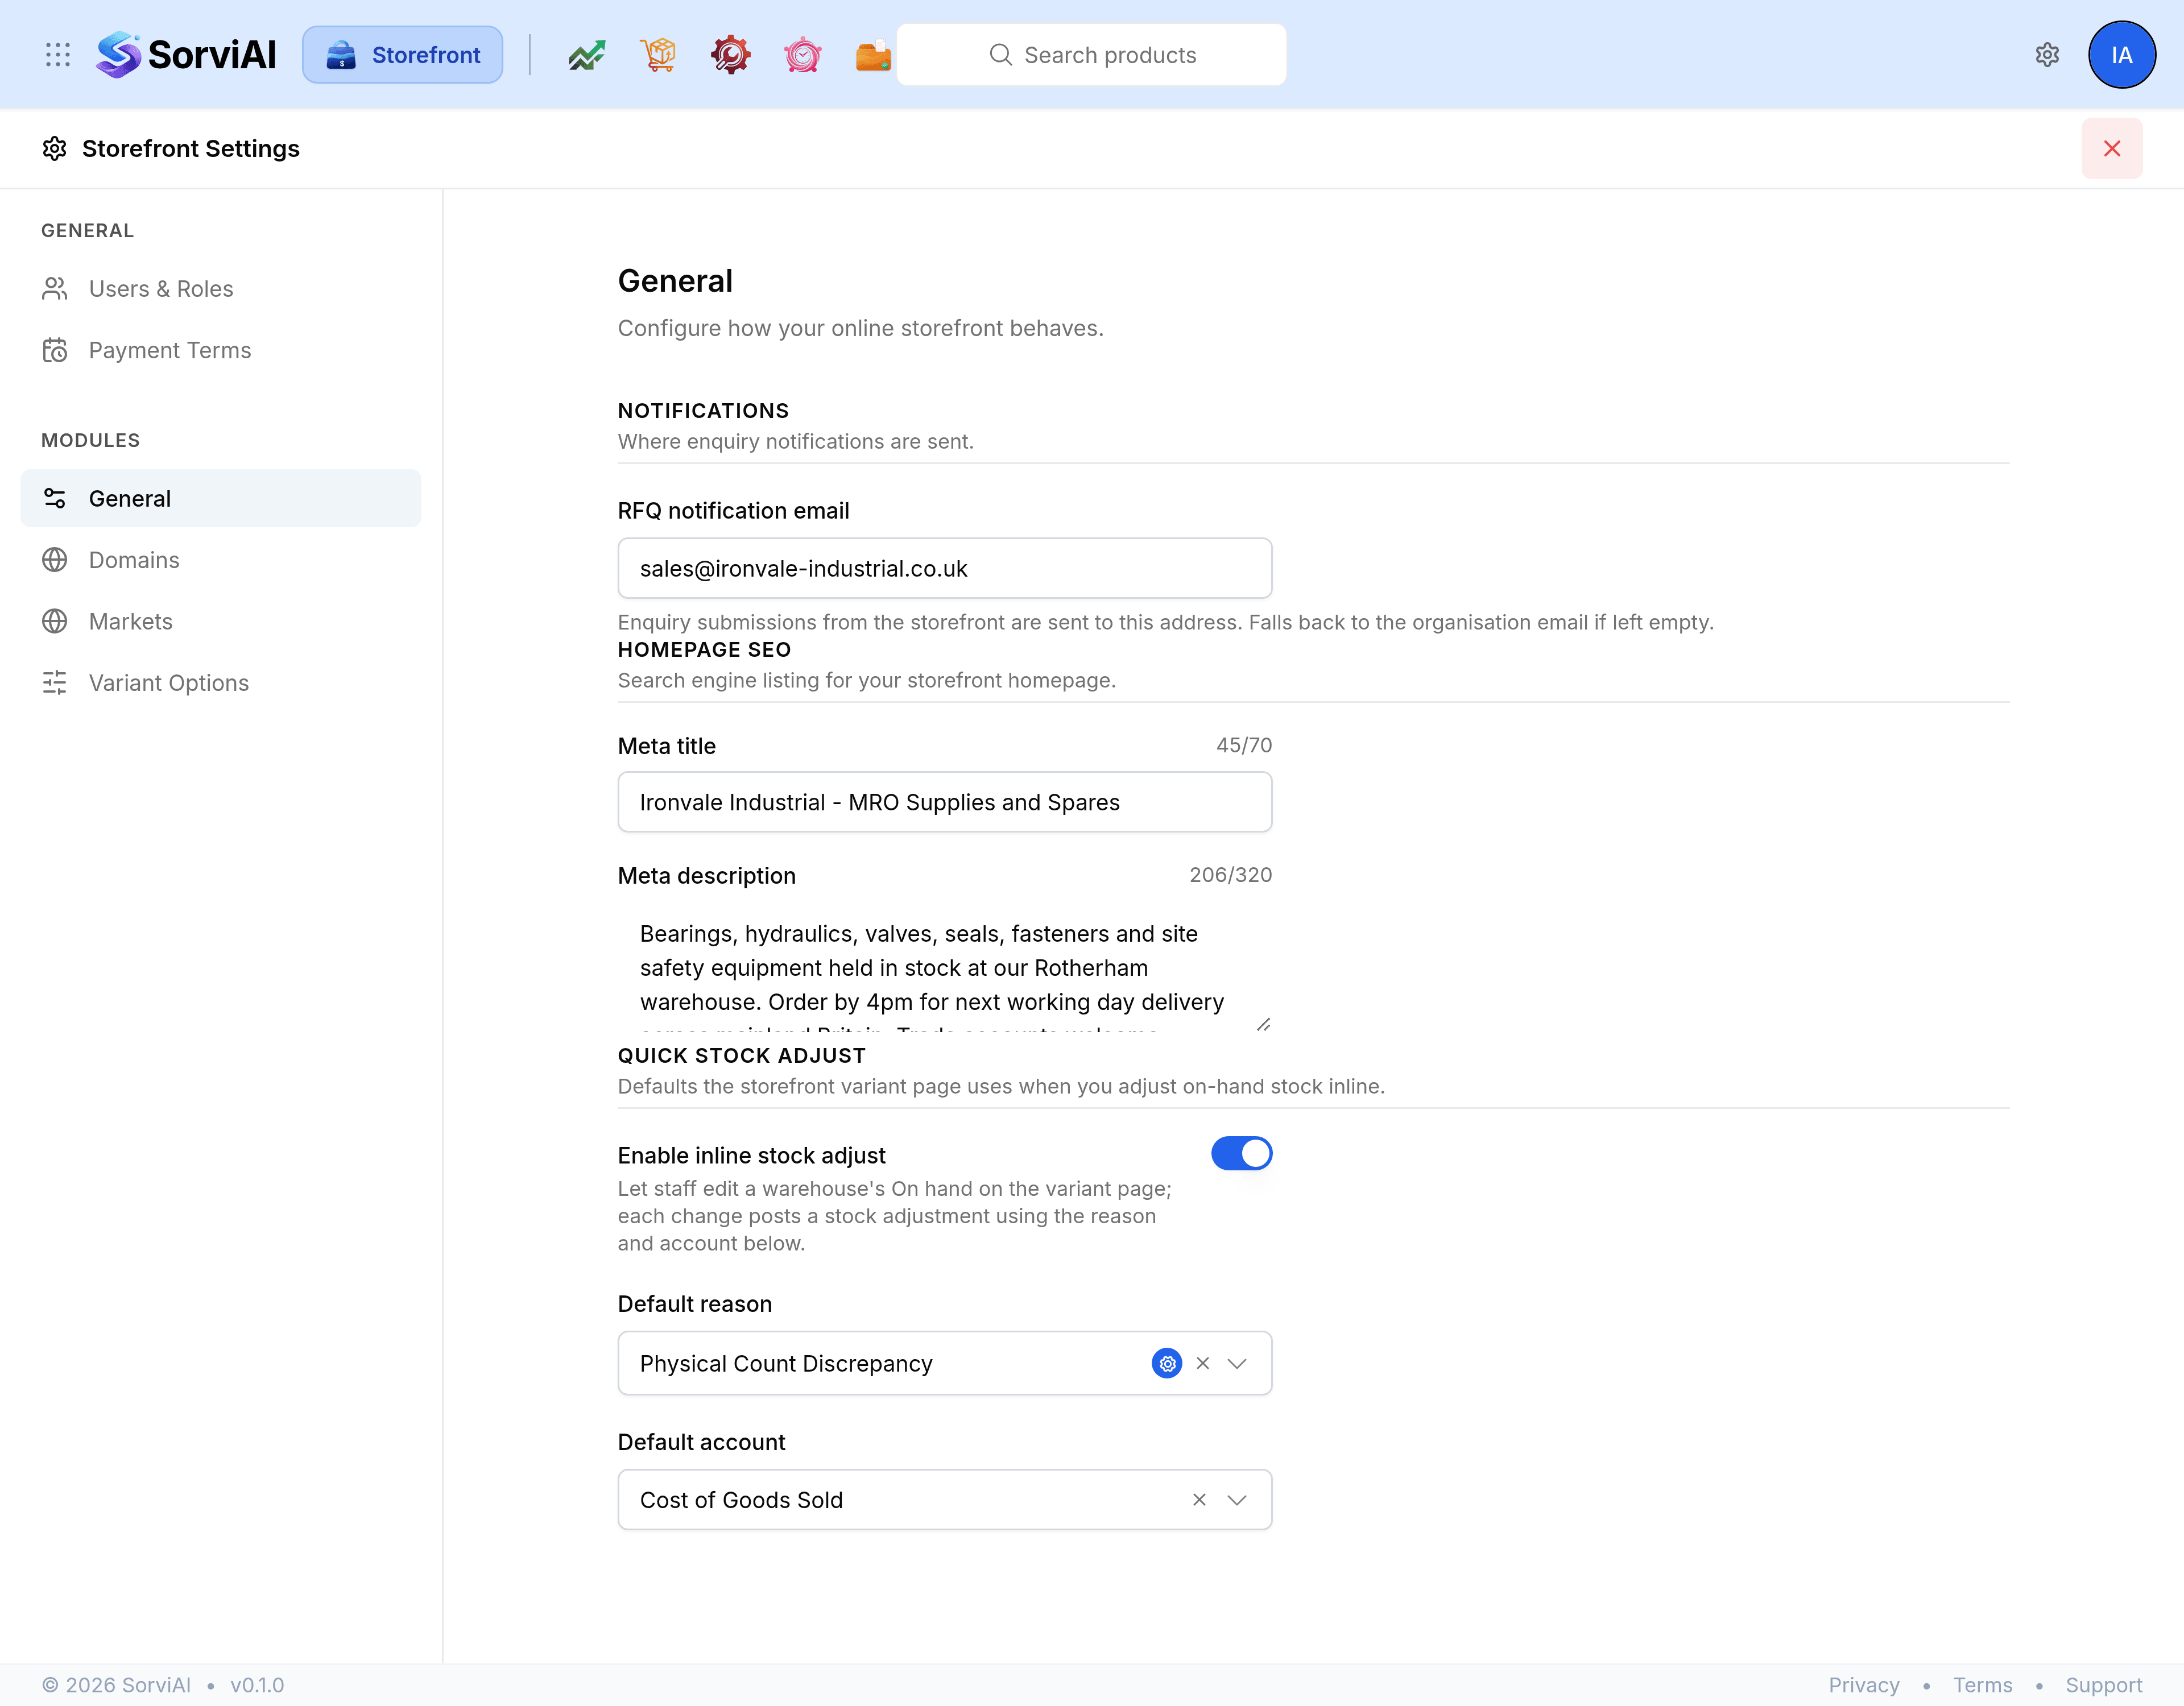Open the green trending chart module icon
The image size is (2184, 1706).
pos(587,55)
